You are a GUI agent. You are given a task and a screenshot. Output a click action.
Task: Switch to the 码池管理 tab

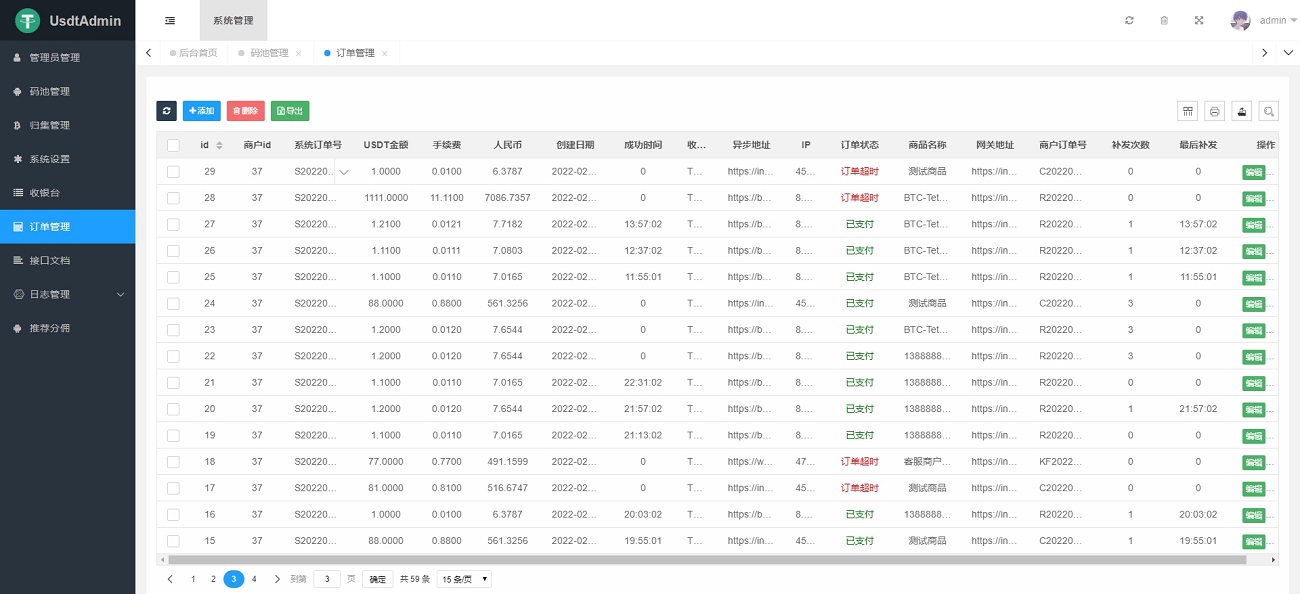pyautogui.click(x=268, y=53)
